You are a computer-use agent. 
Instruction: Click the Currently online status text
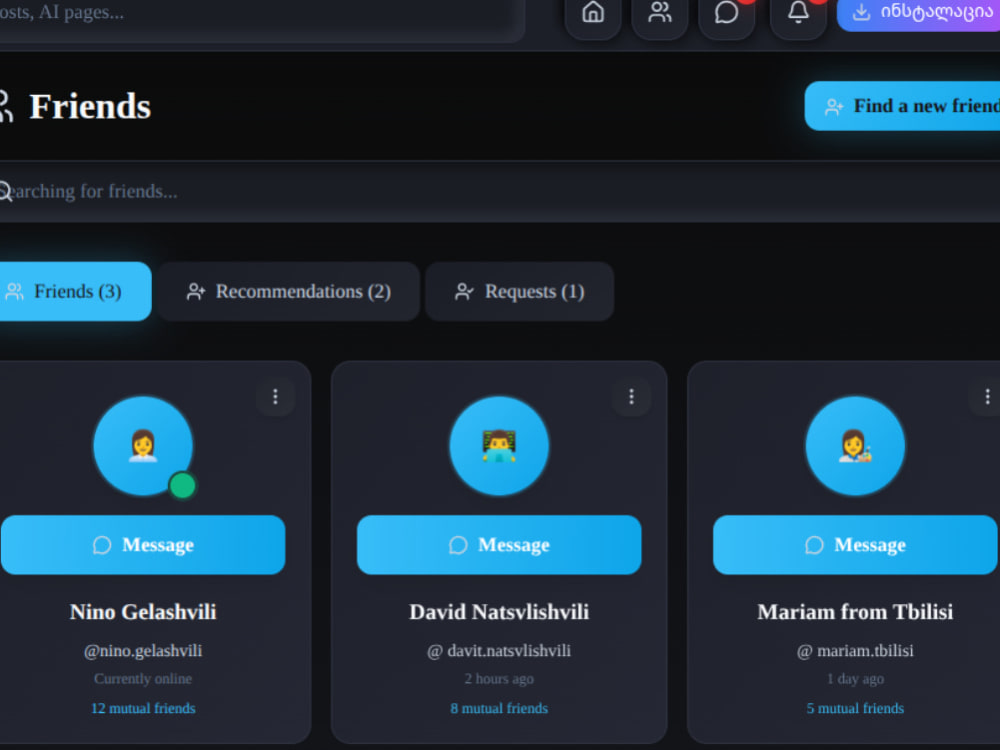click(x=143, y=679)
